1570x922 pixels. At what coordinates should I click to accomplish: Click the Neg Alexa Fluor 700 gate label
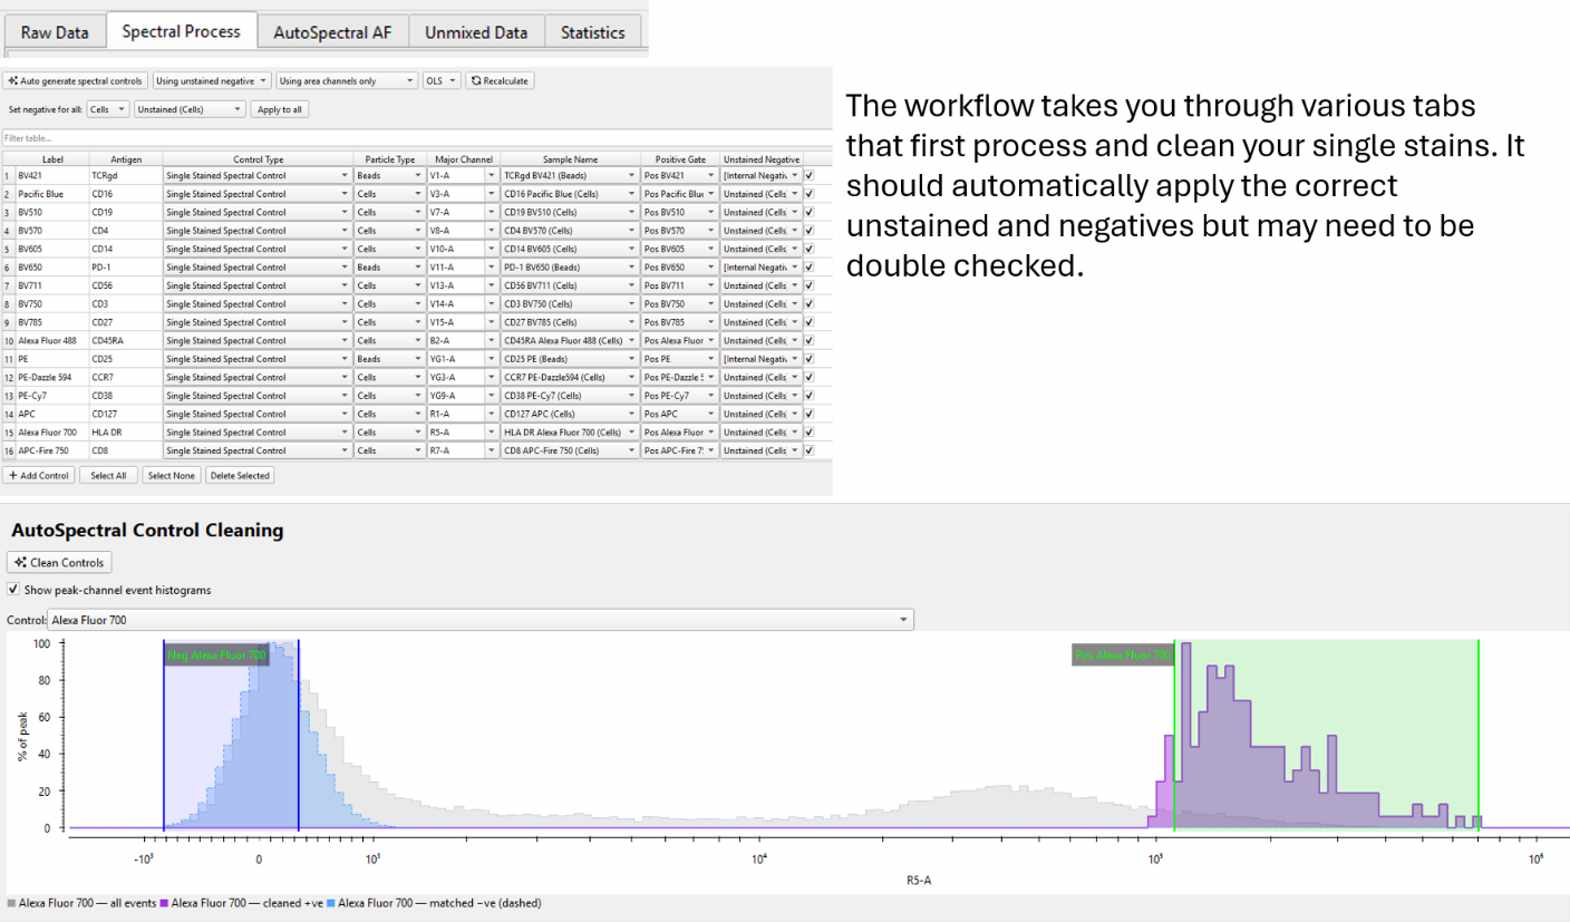216,655
